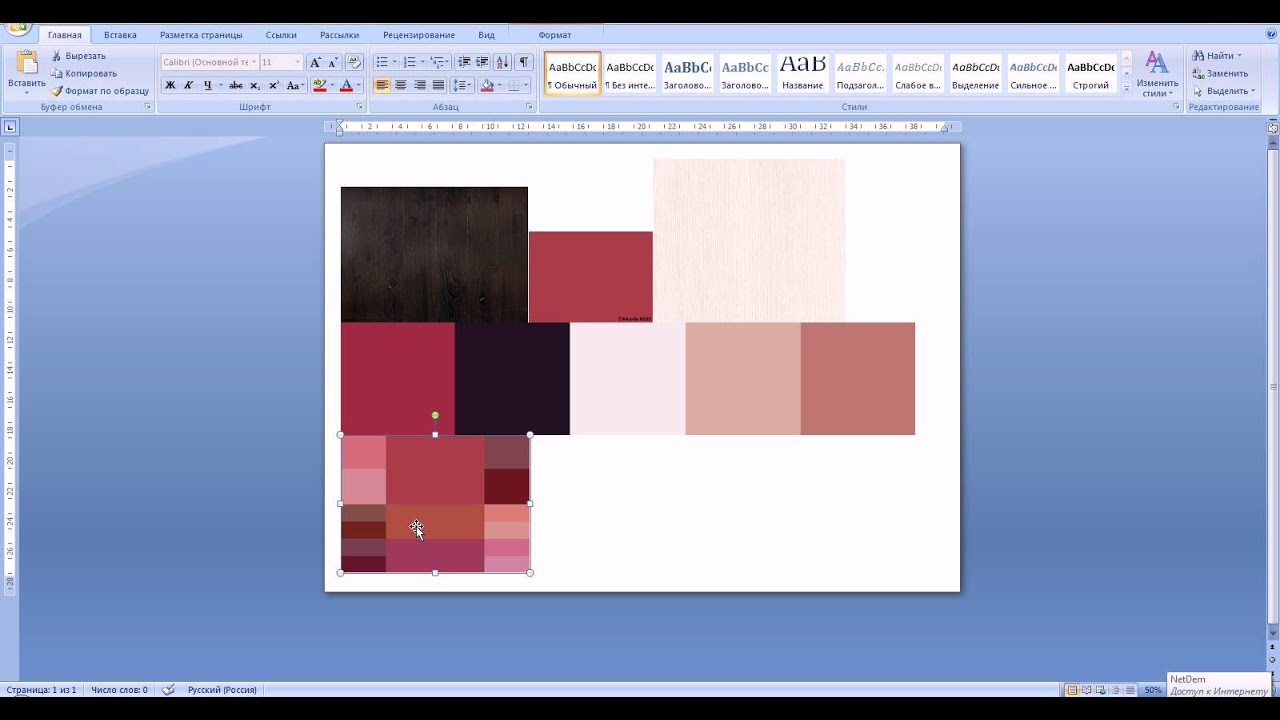Screen dimensions: 1280x720
Task: Select web layout view icon
Action: tap(1100, 690)
